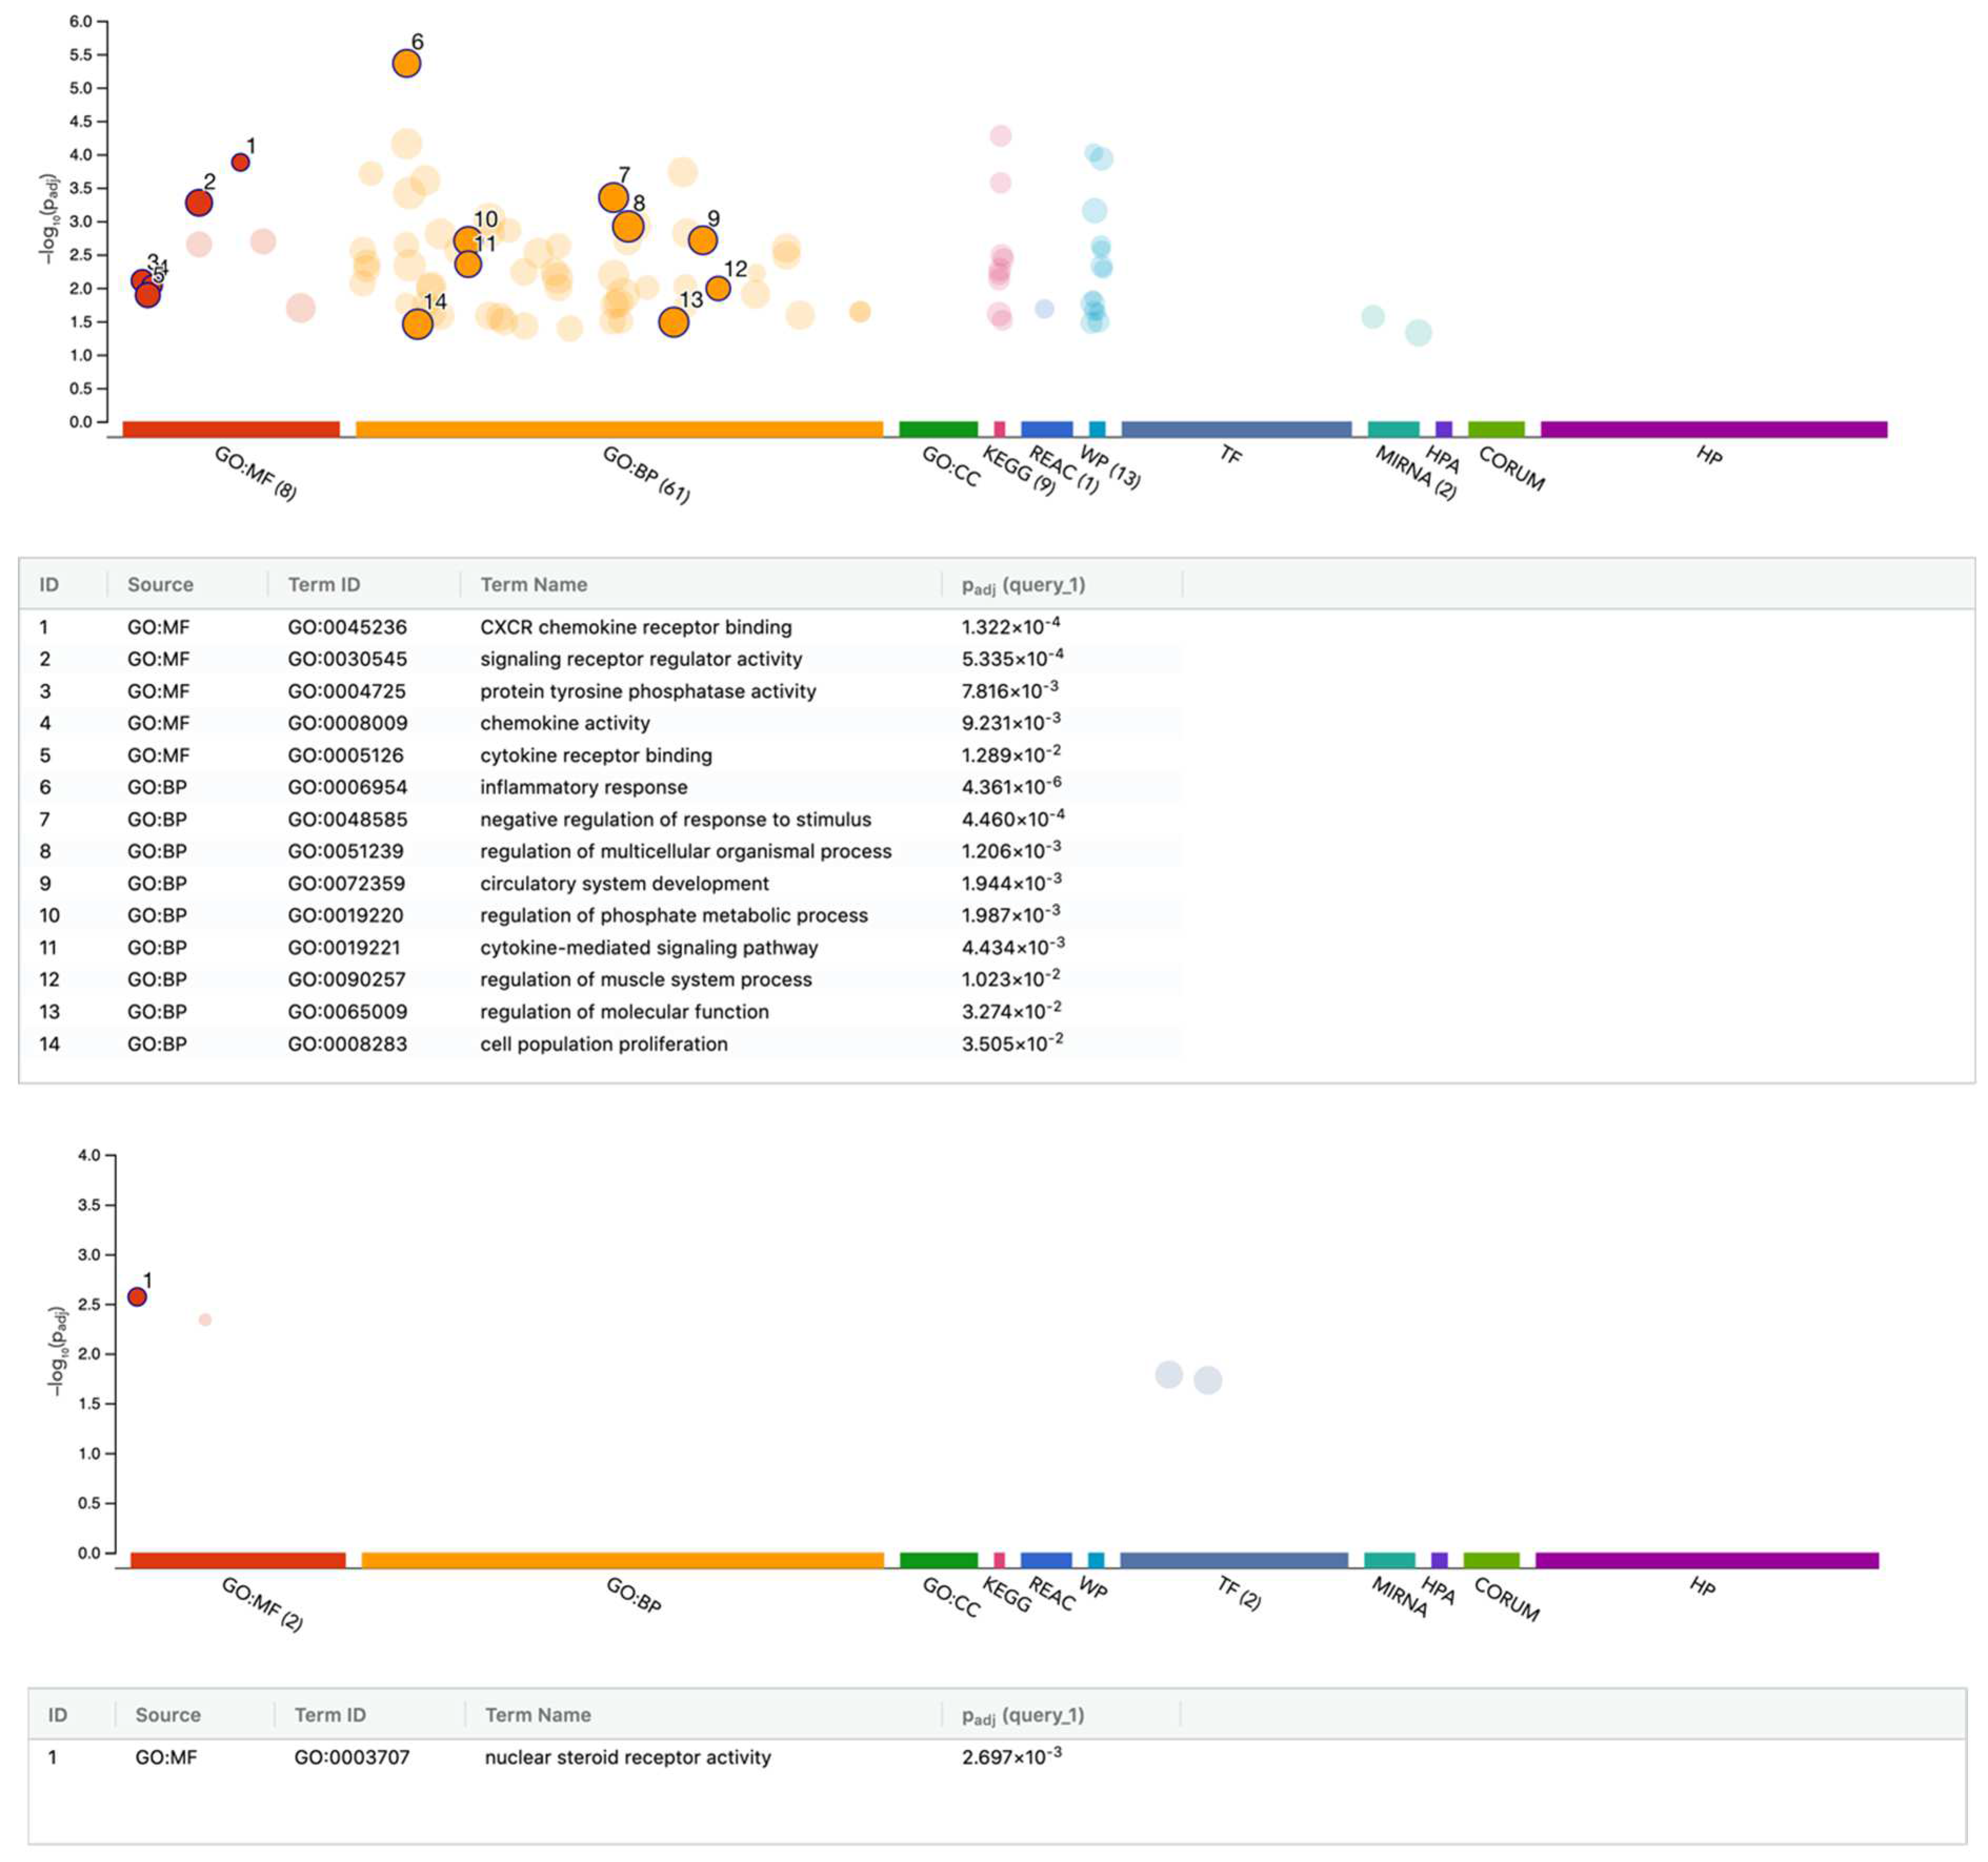This screenshot has height=1862, width=1988.
Task: Open term ID GO:0045236 in table
Action: [x=347, y=627]
